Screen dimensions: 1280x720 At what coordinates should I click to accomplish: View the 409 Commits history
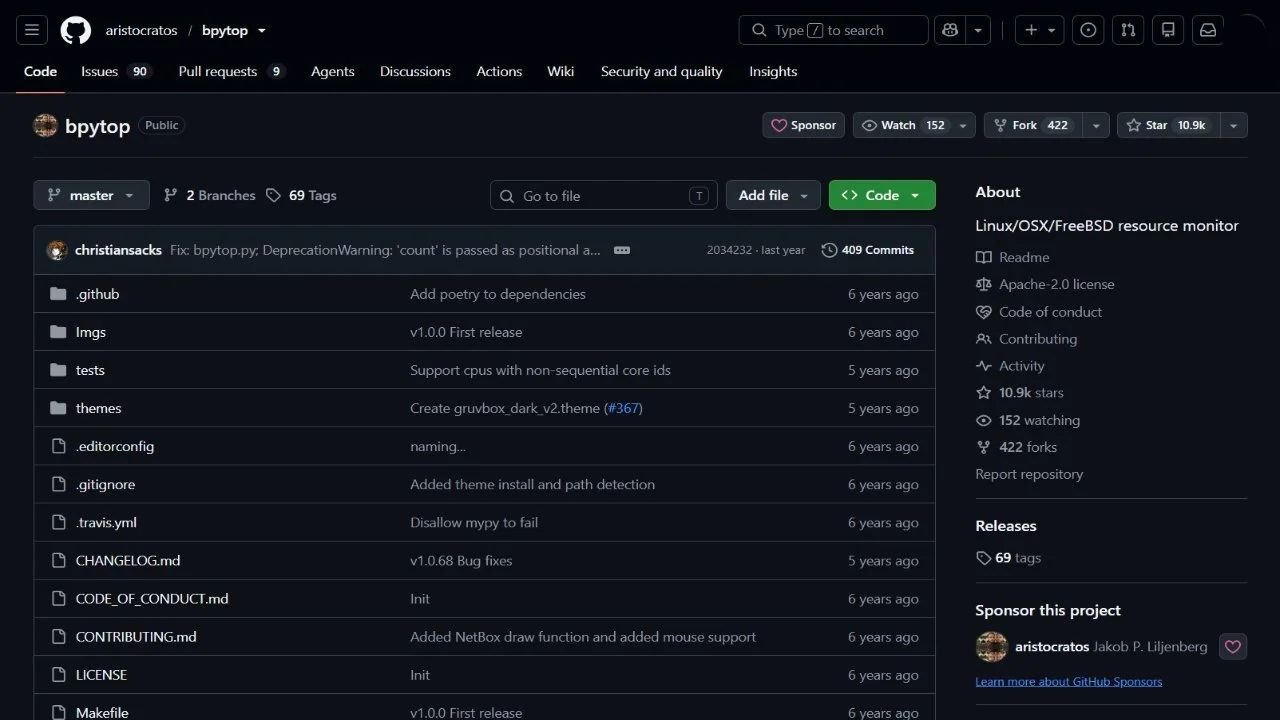[x=868, y=250]
